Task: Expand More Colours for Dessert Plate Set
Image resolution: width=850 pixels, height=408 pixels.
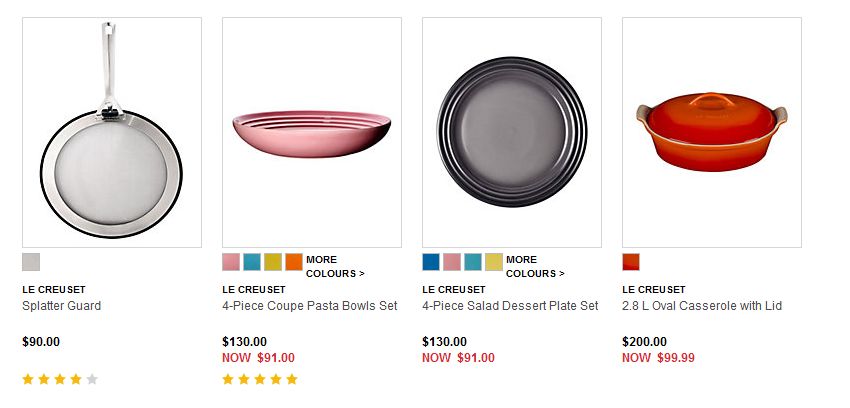Action: pyautogui.click(x=535, y=267)
